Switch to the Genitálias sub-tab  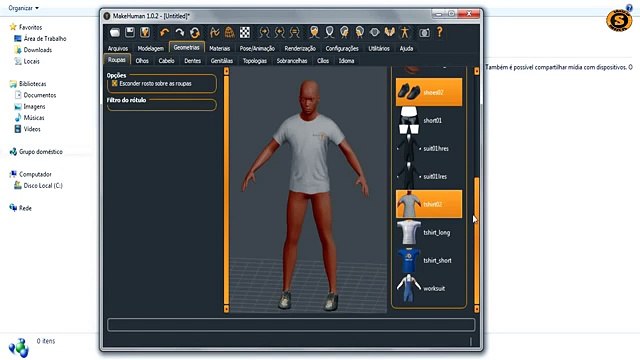click(222, 60)
